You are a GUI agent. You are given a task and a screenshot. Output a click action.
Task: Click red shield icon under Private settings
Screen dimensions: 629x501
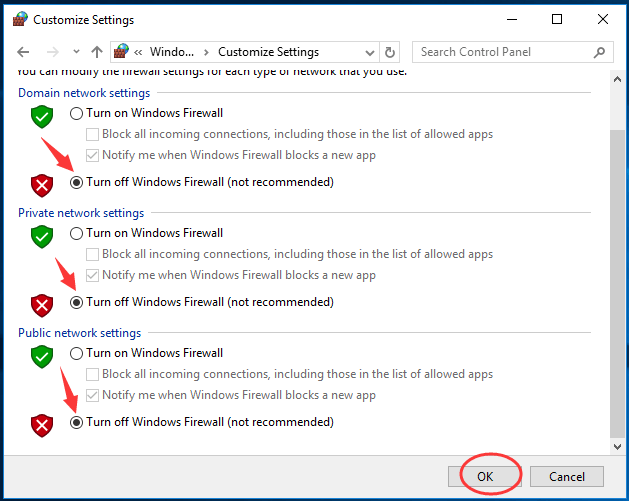click(42, 306)
